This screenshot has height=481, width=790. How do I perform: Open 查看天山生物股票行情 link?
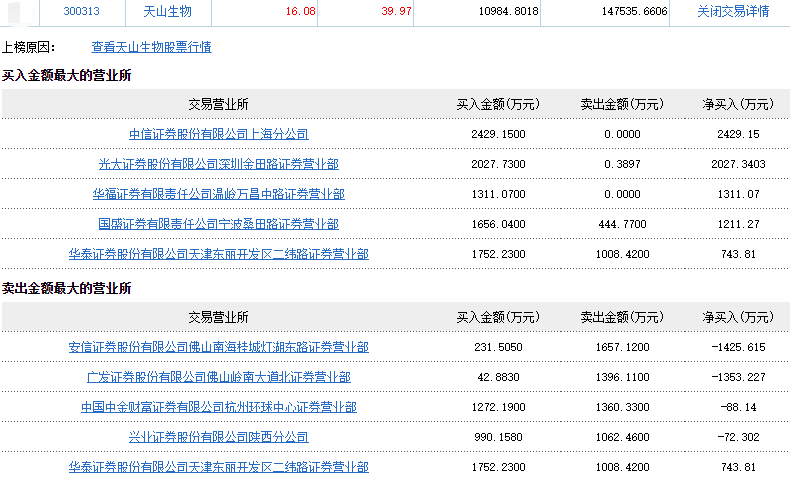pyautogui.click(x=151, y=47)
